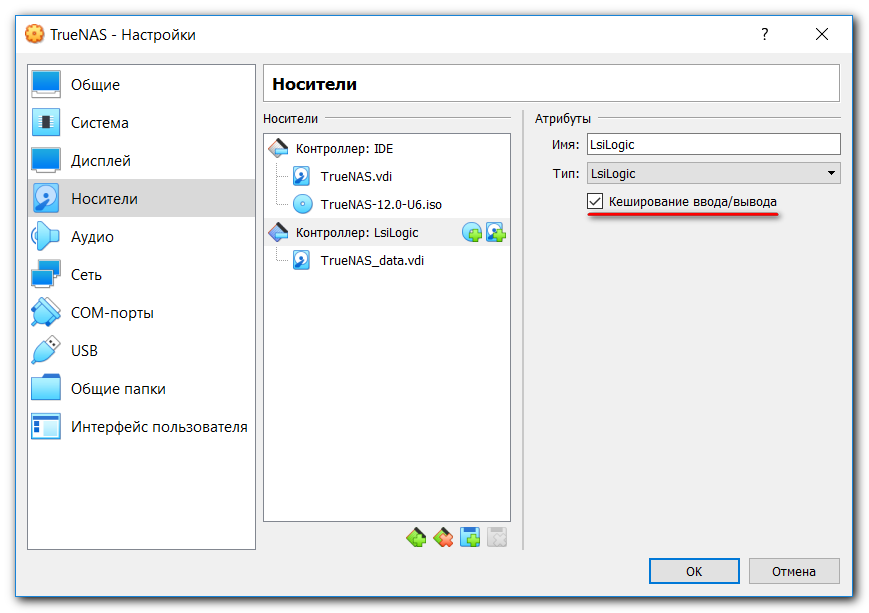Click the Общие monitor icon
The image size is (869, 613).
pyautogui.click(x=46, y=84)
